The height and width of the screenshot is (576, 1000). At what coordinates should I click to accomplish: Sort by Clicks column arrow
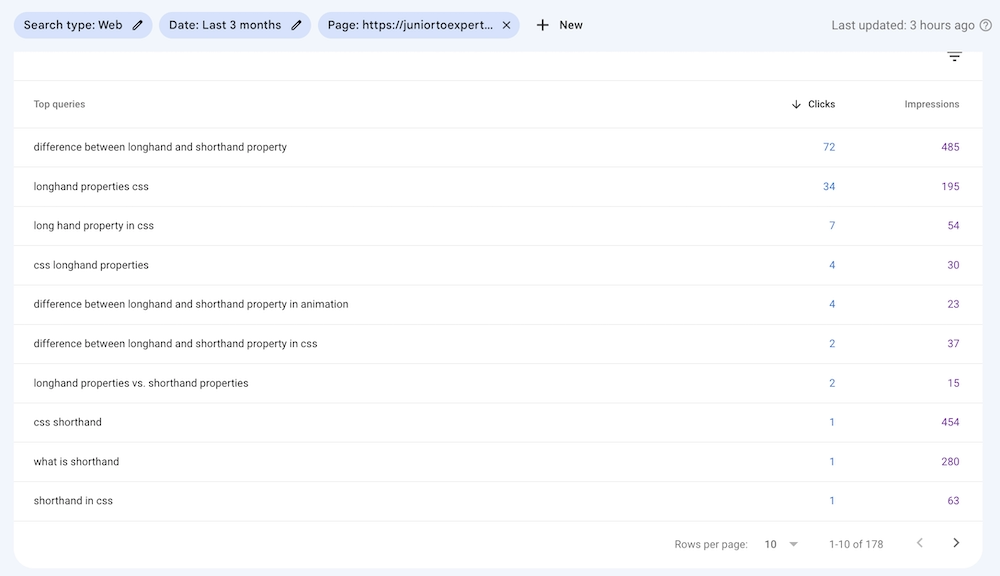click(796, 104)
